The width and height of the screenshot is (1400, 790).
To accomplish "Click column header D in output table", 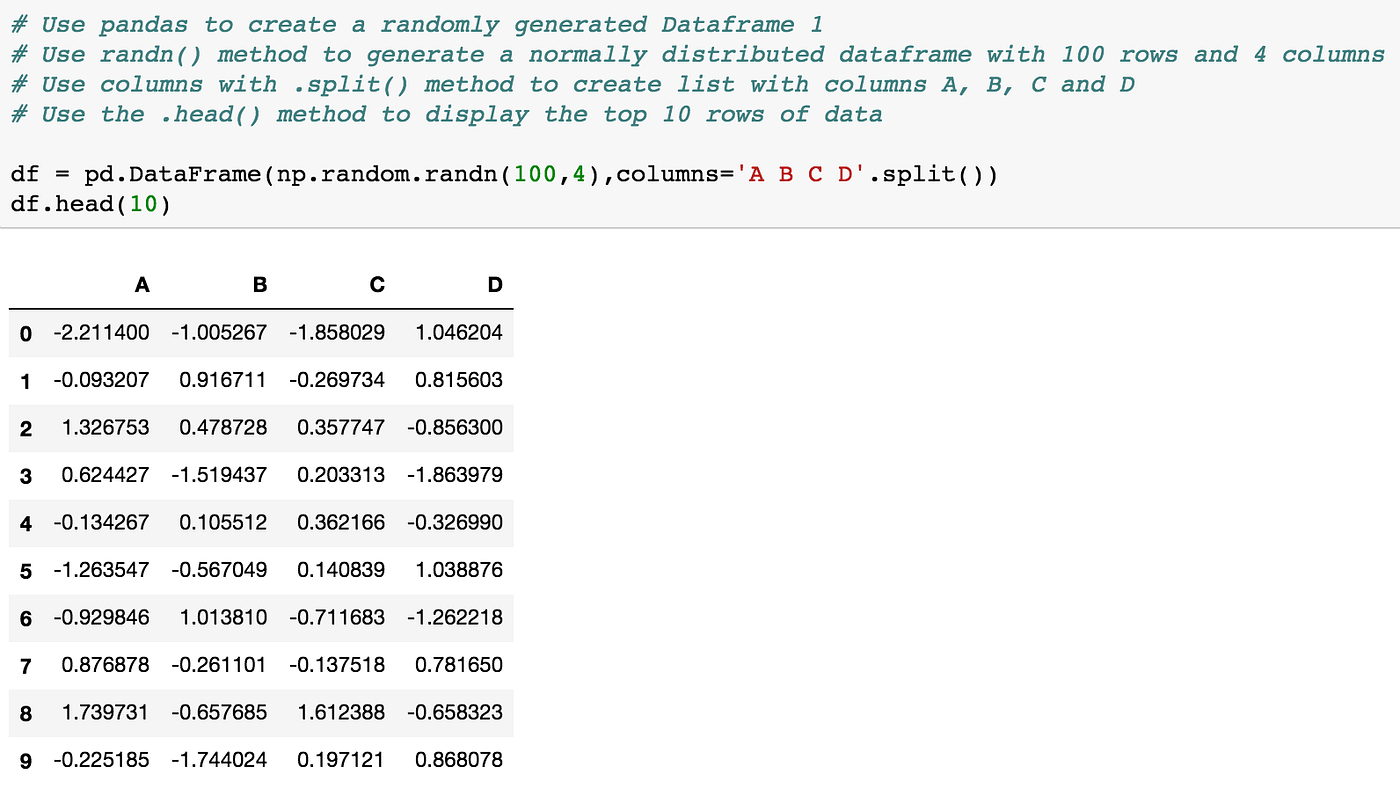I will coord(495,284).
